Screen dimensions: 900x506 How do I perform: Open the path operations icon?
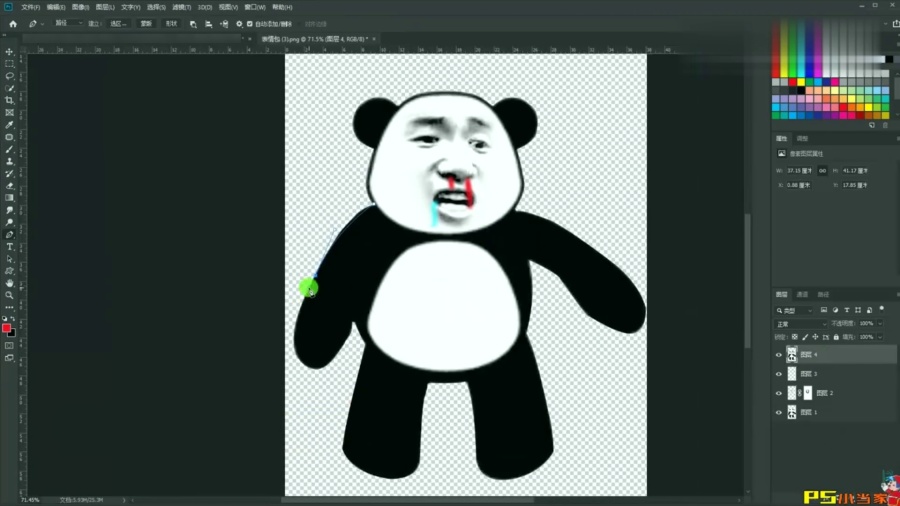coord(193,24)
